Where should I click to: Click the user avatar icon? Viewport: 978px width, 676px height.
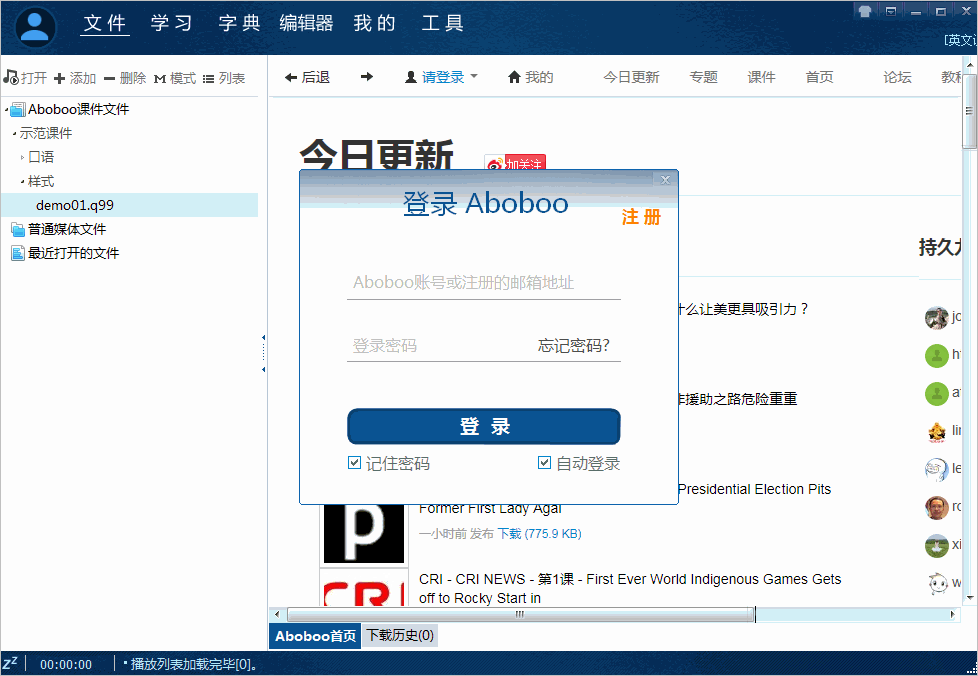point(35,27)
